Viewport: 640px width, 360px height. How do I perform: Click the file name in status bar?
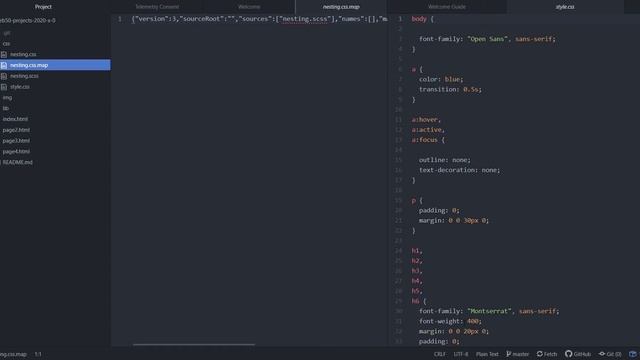[x=13, y=354]
